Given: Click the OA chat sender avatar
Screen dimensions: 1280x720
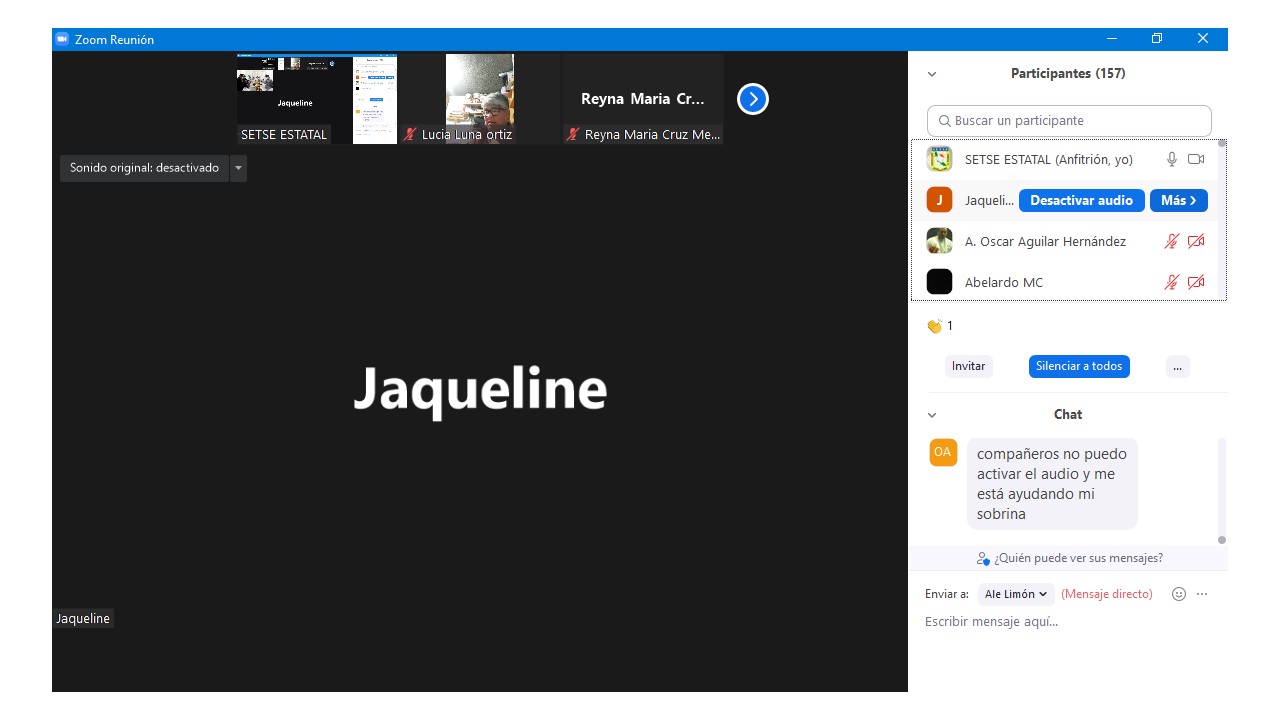Looking at the screenshot, I should pos(942,452).
